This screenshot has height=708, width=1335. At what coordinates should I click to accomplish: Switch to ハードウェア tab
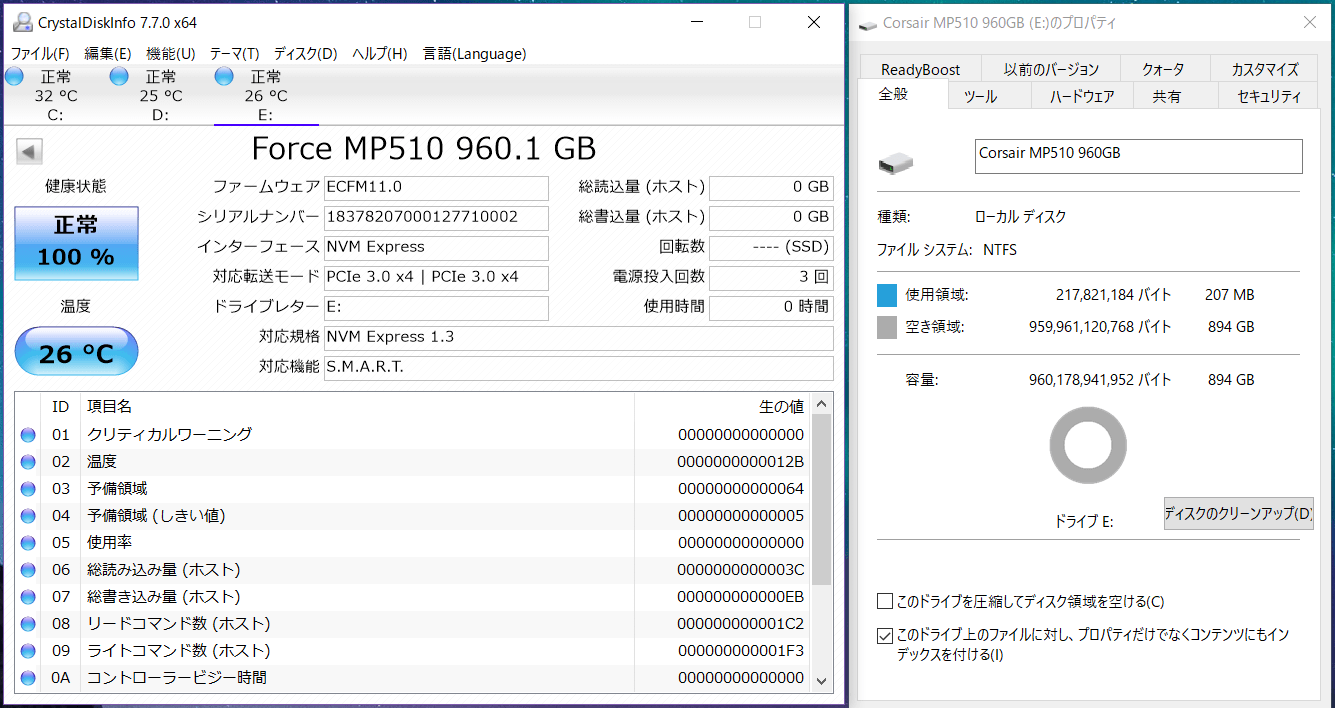(x=1082, y=97)
